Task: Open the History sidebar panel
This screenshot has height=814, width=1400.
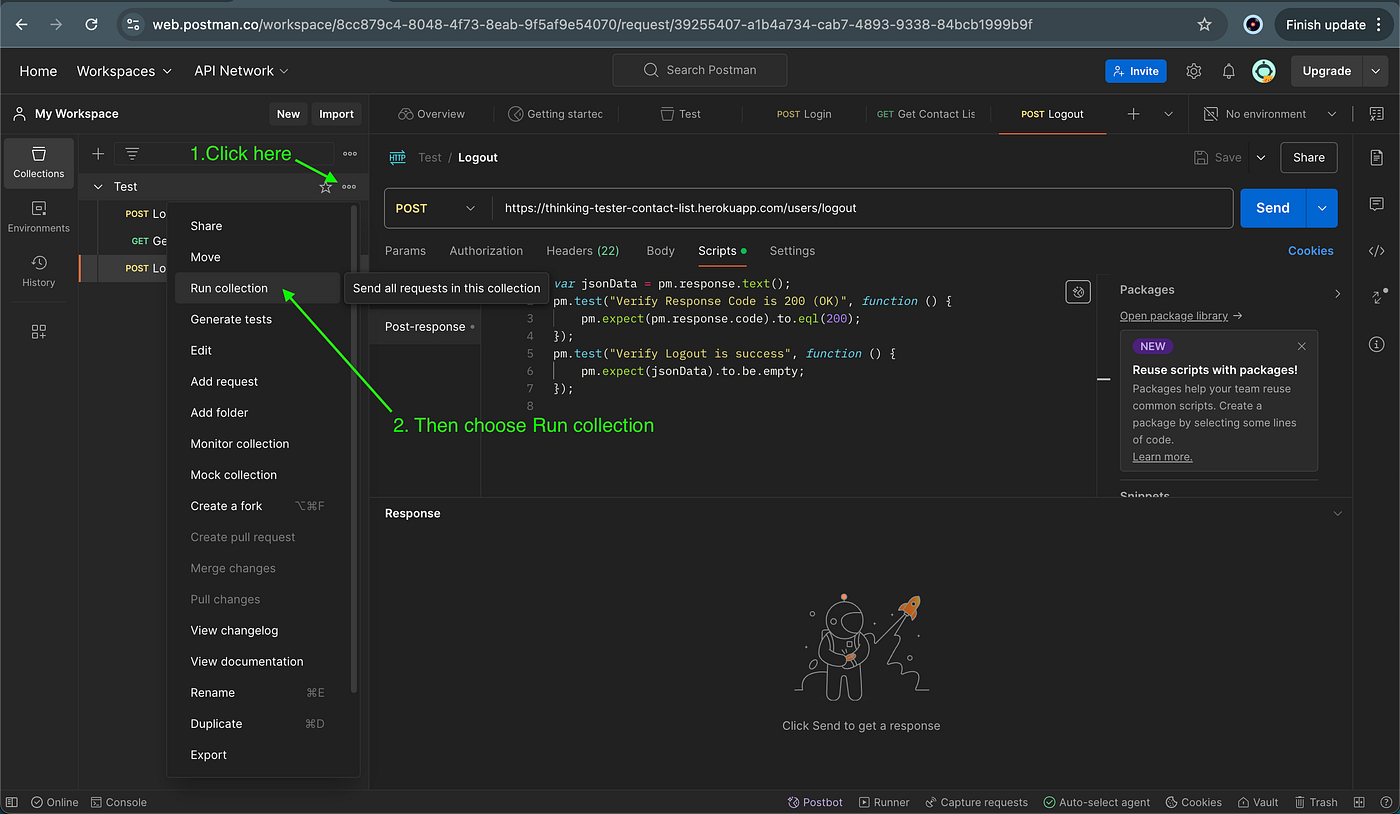Action: pyautogui.click(x=39, y=271)
